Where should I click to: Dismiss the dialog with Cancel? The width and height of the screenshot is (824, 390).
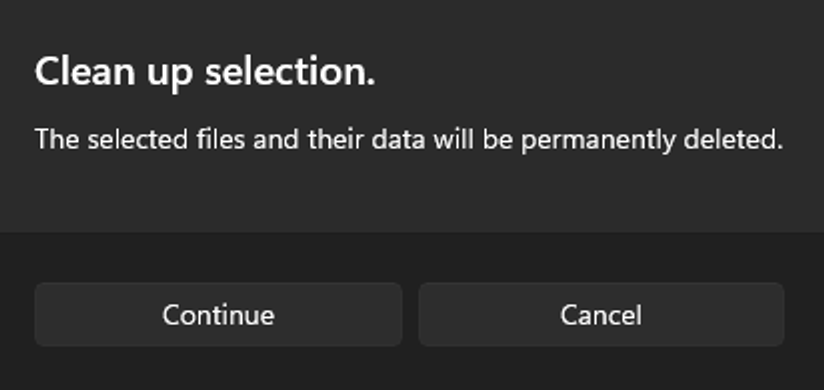click(601, 314)
